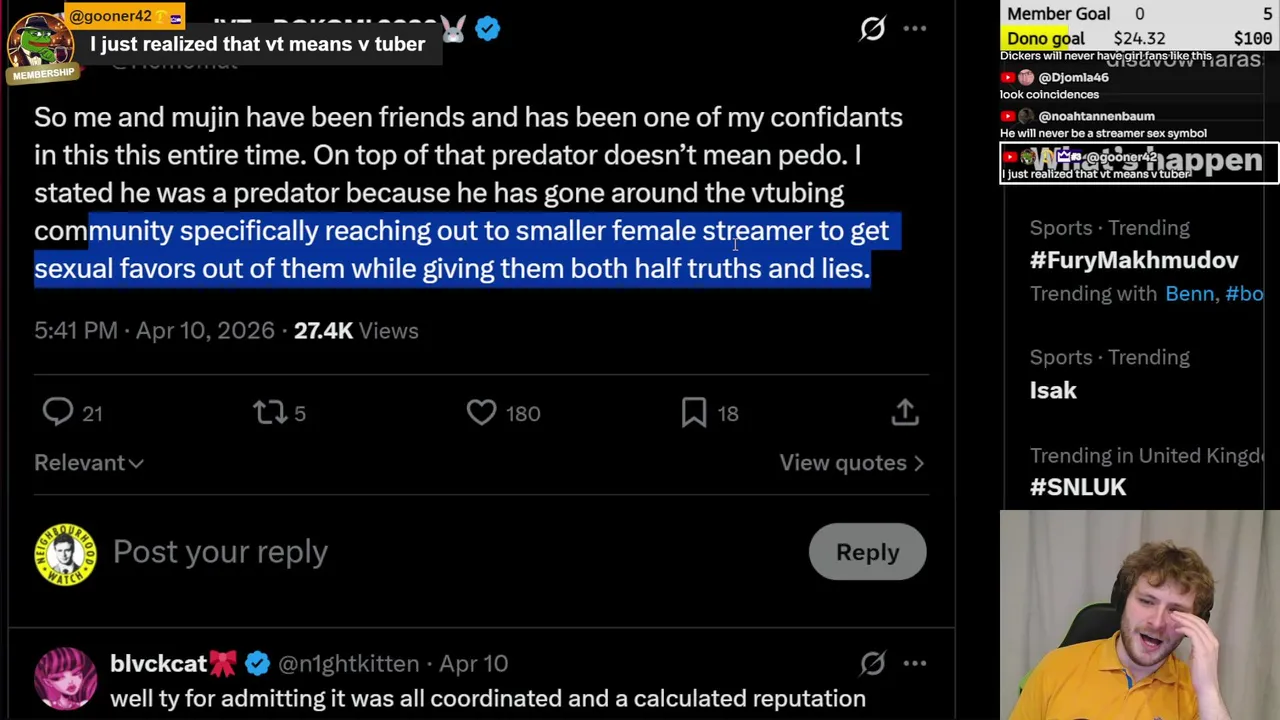
Task: Like the post with heart icon
Action: coord(481,412)
